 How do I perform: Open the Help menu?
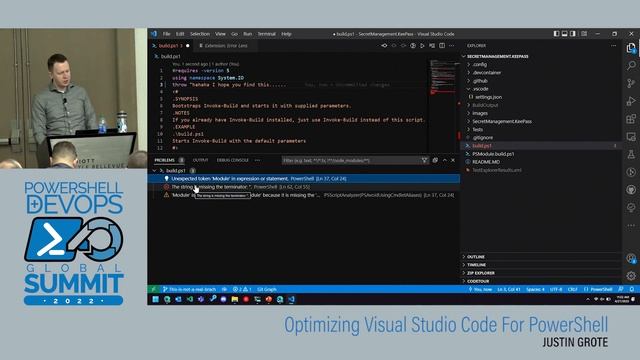click(286, 34)
